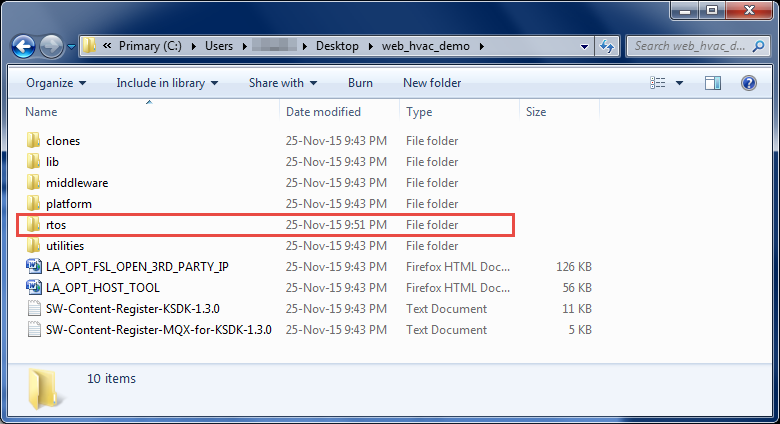The width and height of the screenshot is (780, 424).
Task: Select the utilities folder name
Action: (65, 246)
